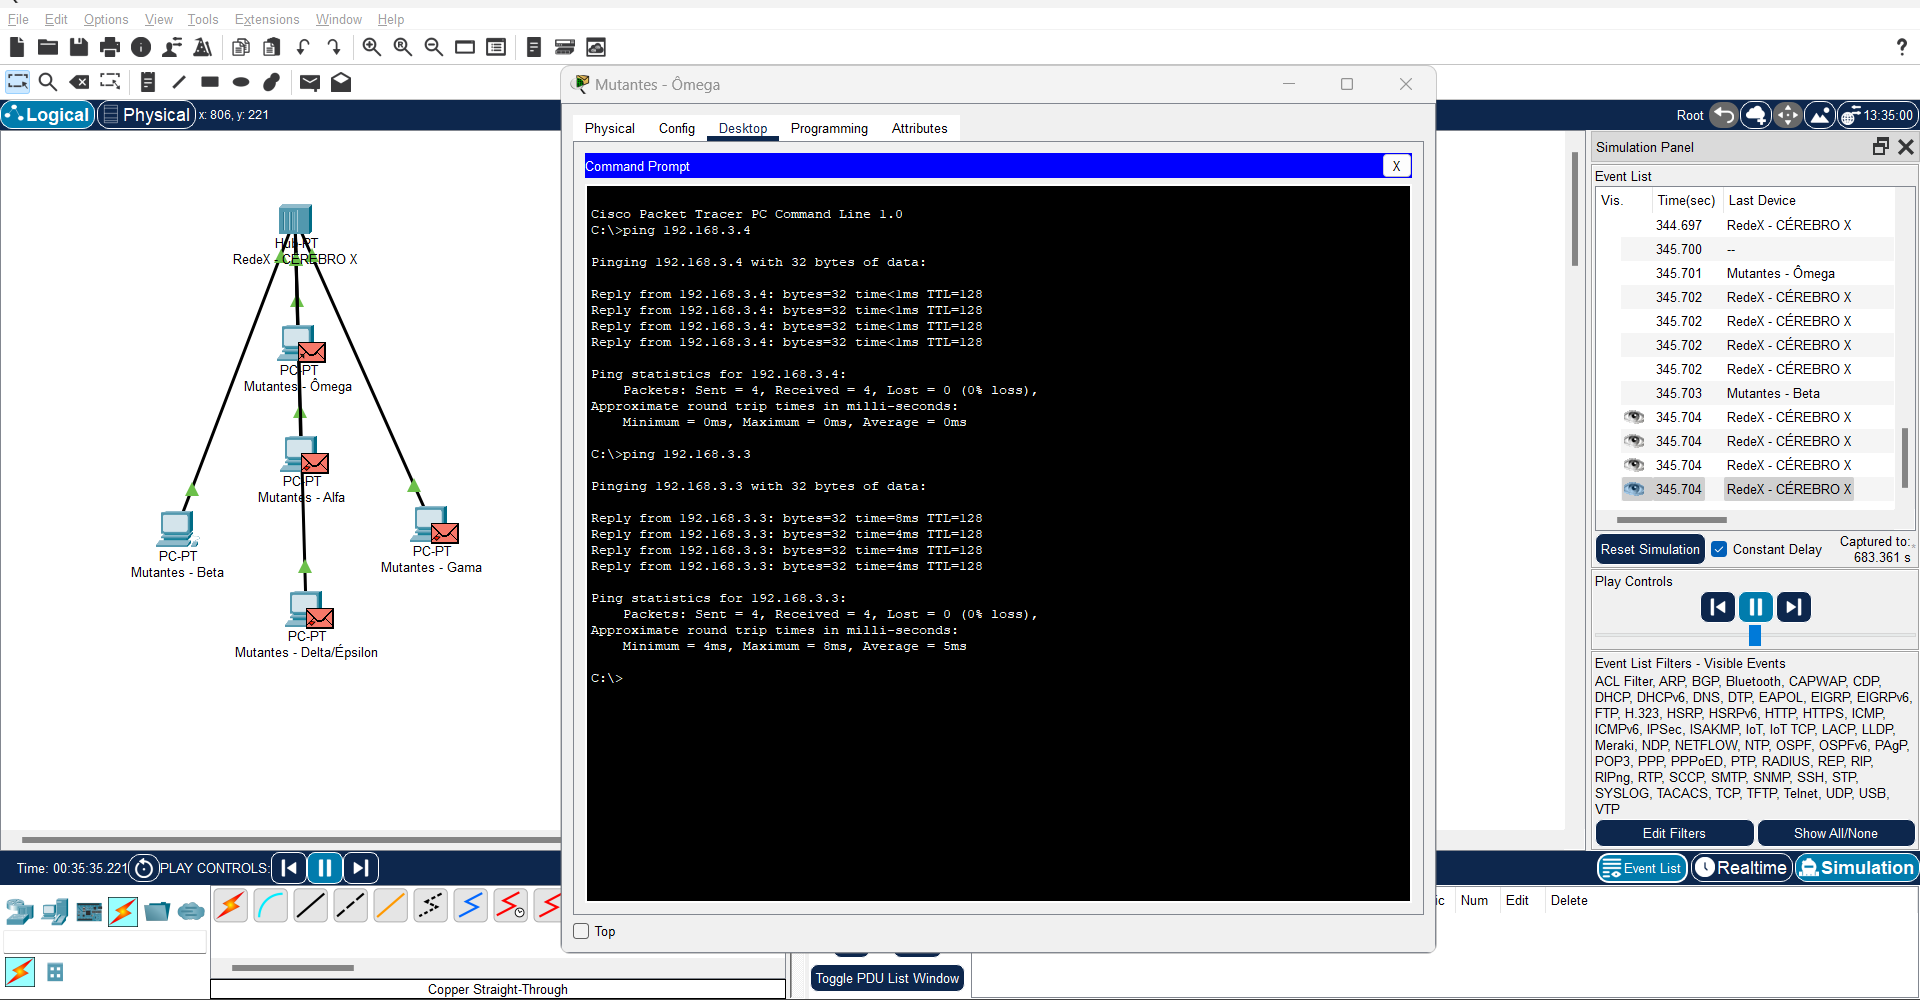Viewport: 1920px width, 1000px height.
Task: Click the Toggle PDU List Window button
Action: pyautogui.click(x=887, y=978)
